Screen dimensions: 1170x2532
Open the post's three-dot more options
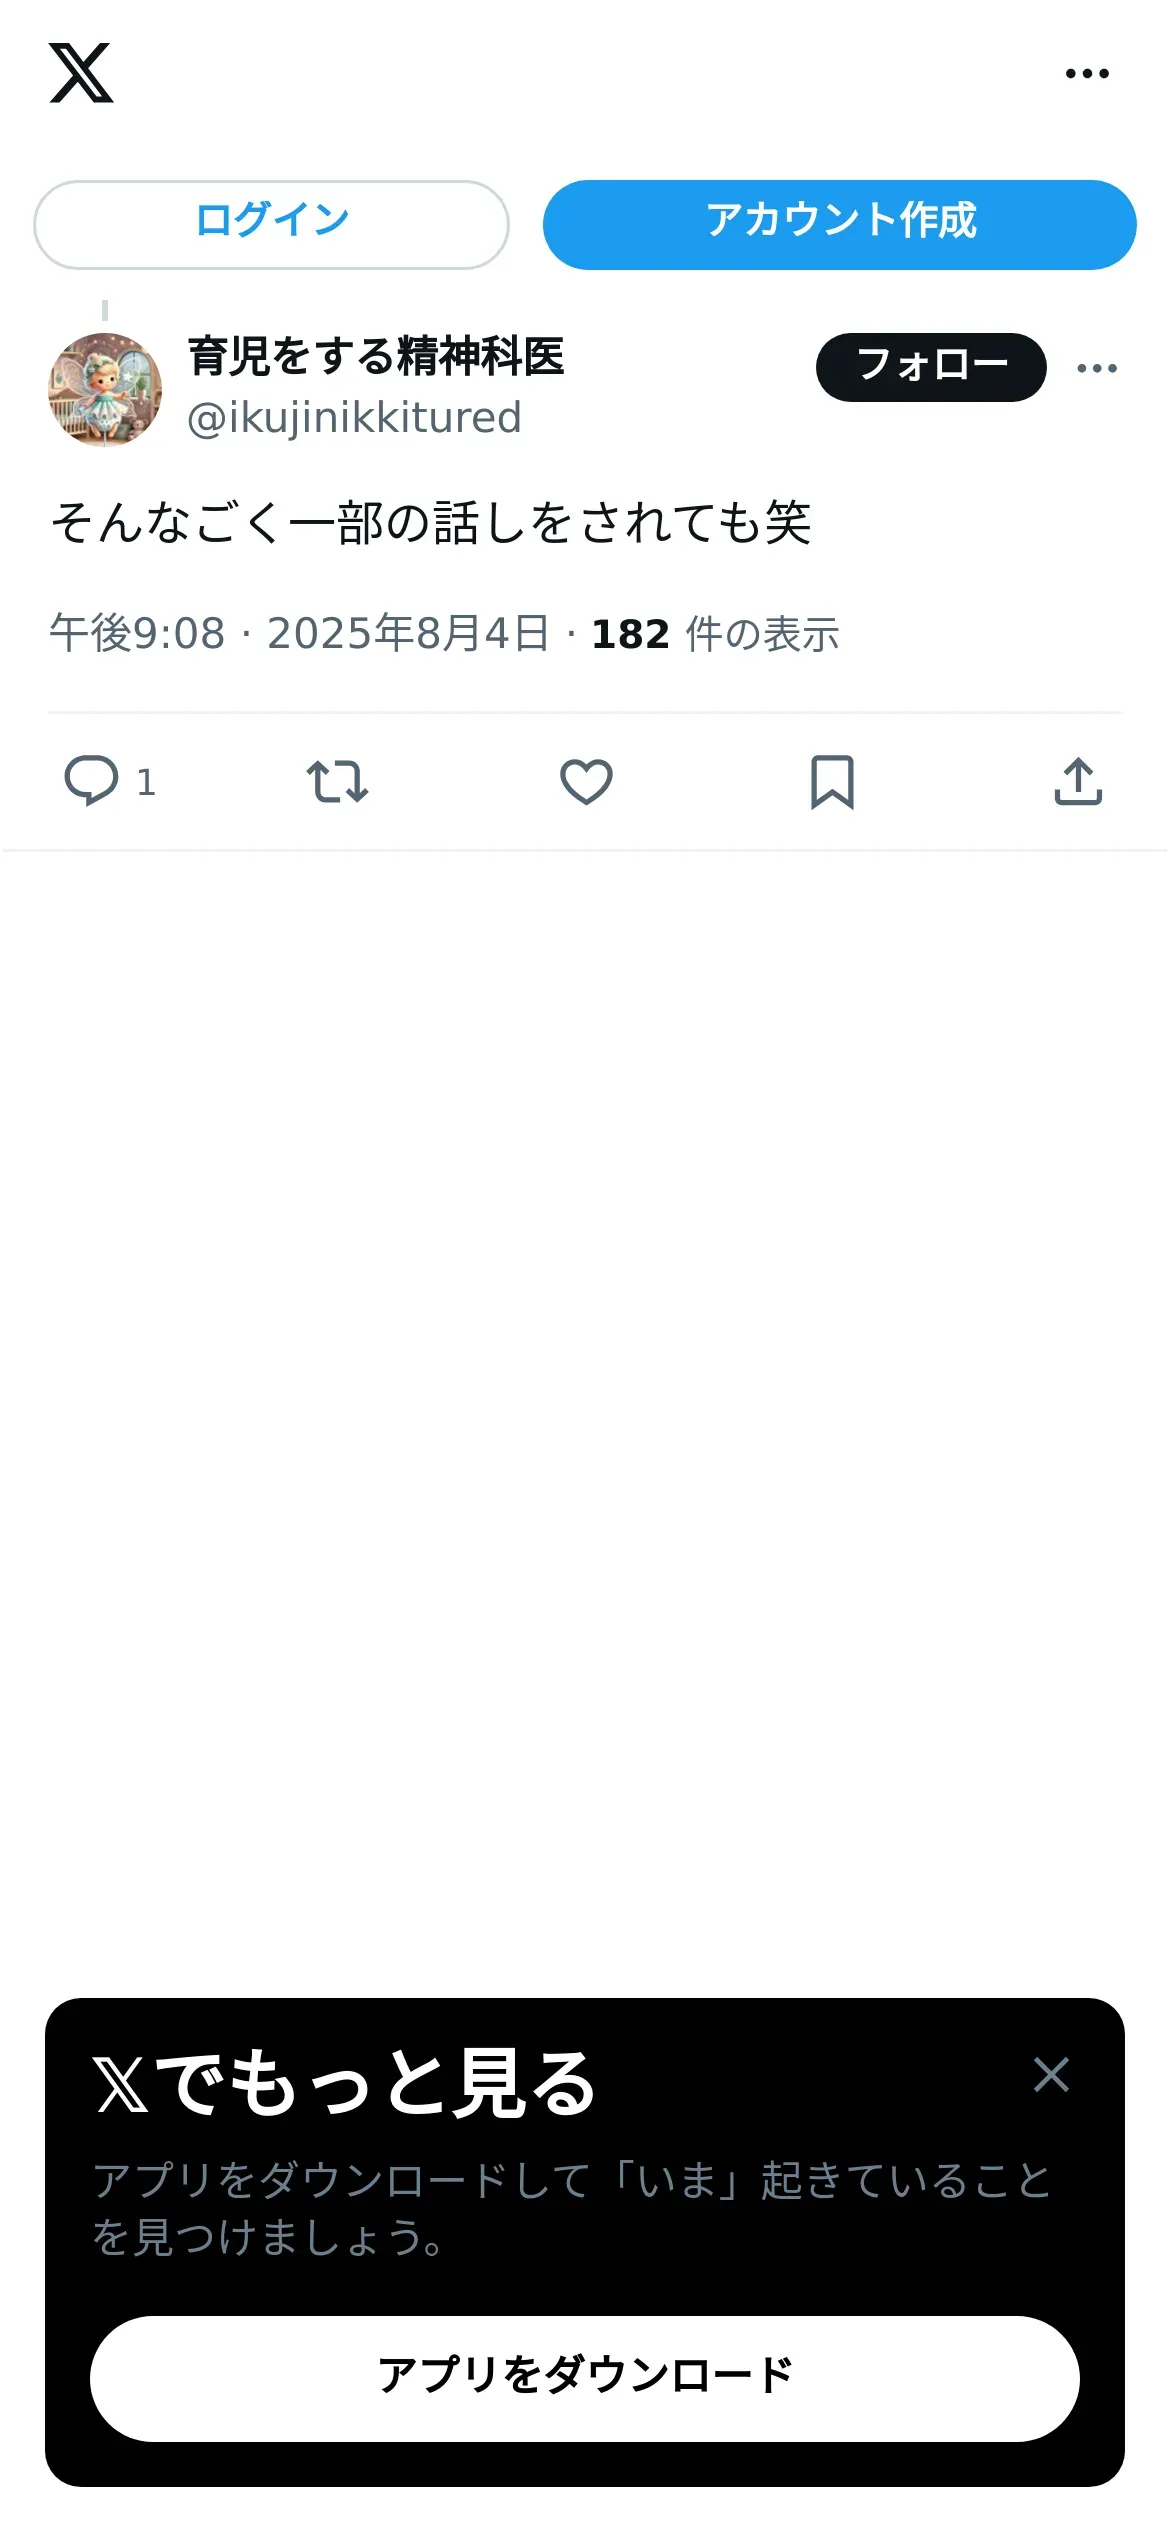coord(1097,368)
